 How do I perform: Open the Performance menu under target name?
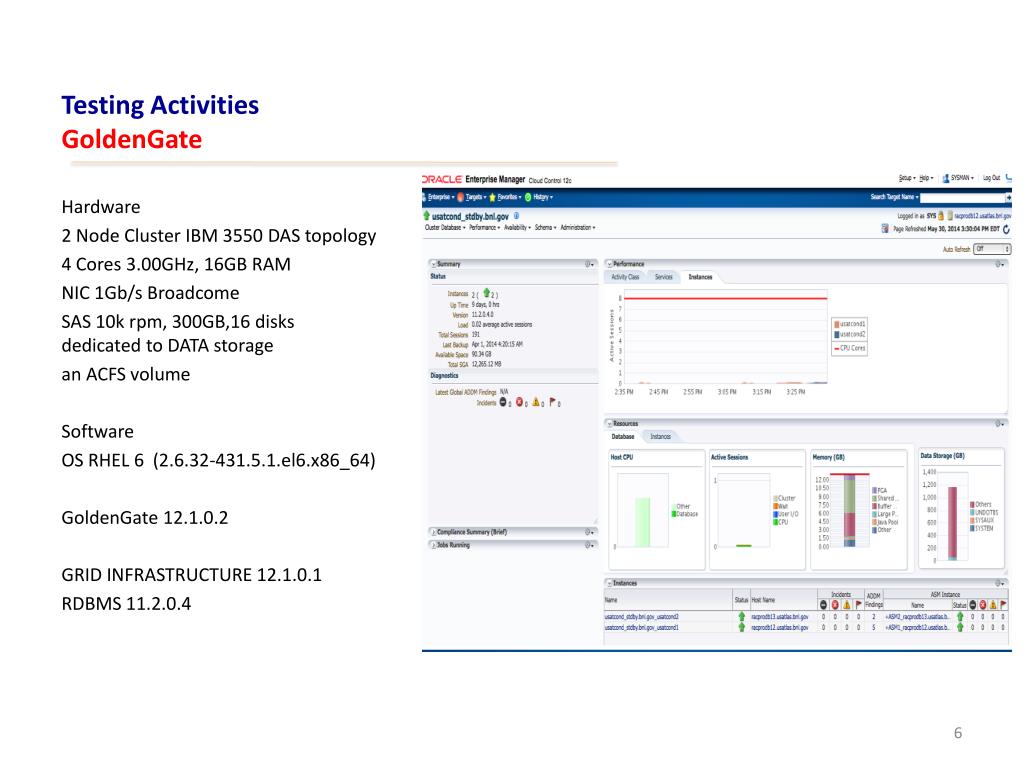pos(485,228)
